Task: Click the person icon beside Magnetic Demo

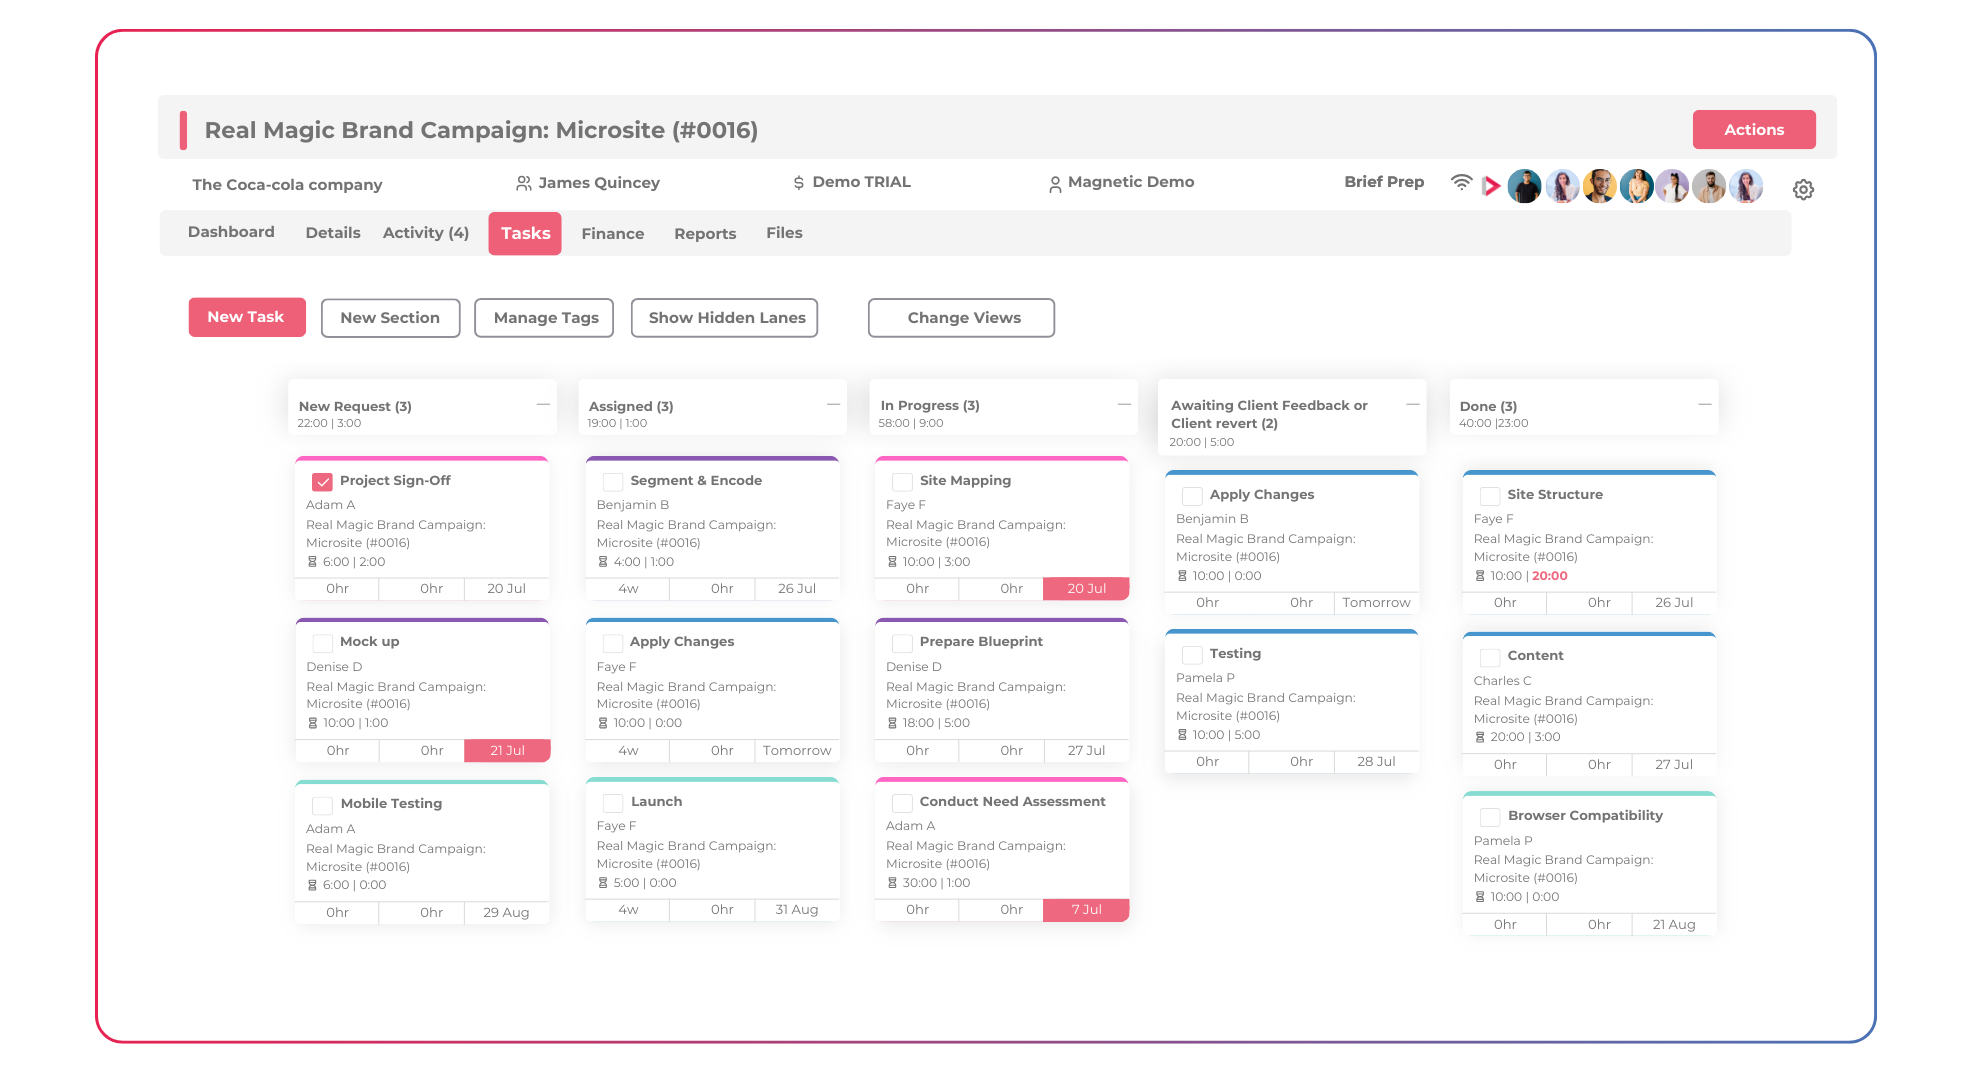Action: tap(1054, 184)
